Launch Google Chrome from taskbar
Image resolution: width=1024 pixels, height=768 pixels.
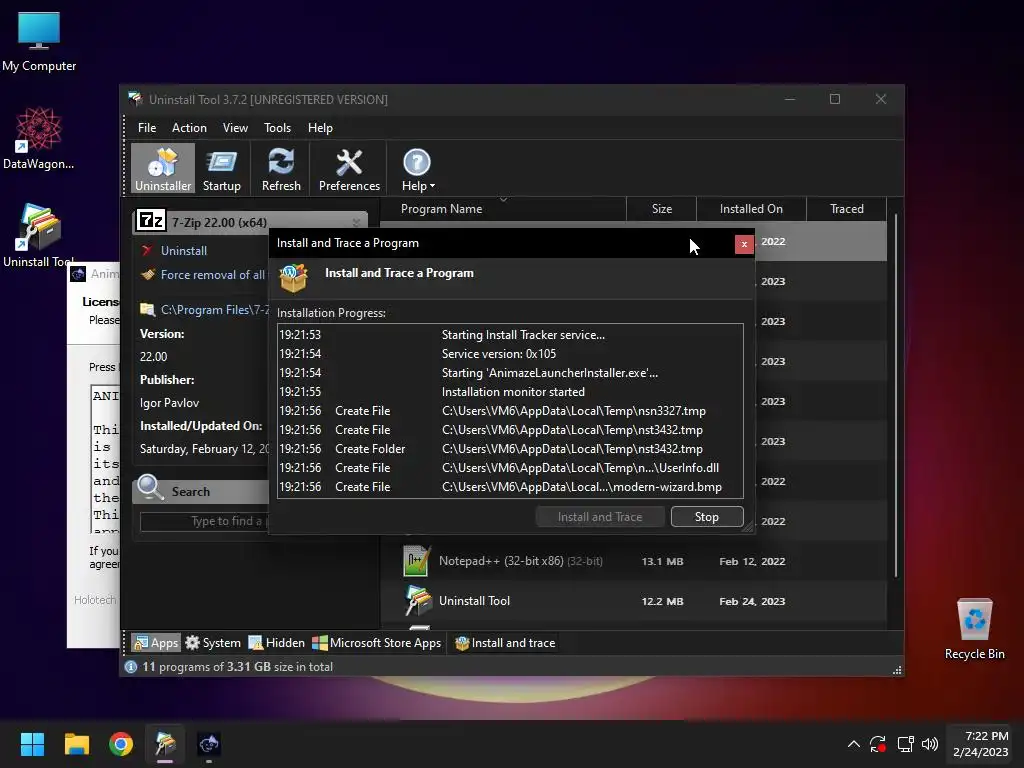pos(121,744)
